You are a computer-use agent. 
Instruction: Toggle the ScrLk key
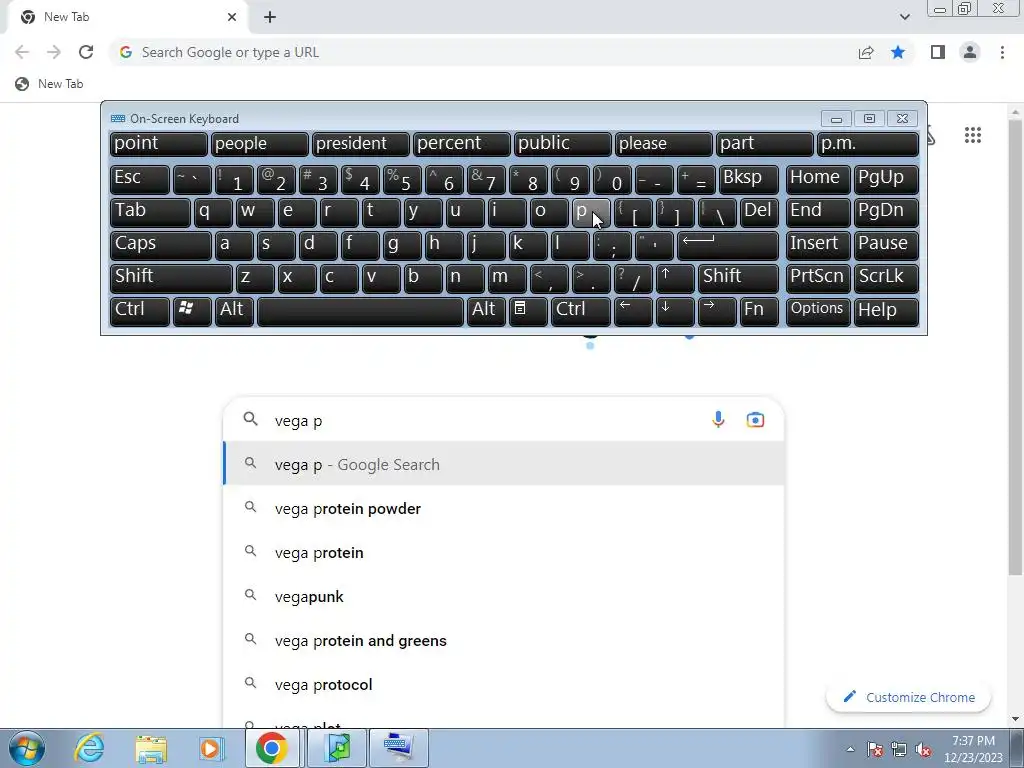[x=886, y=278]
